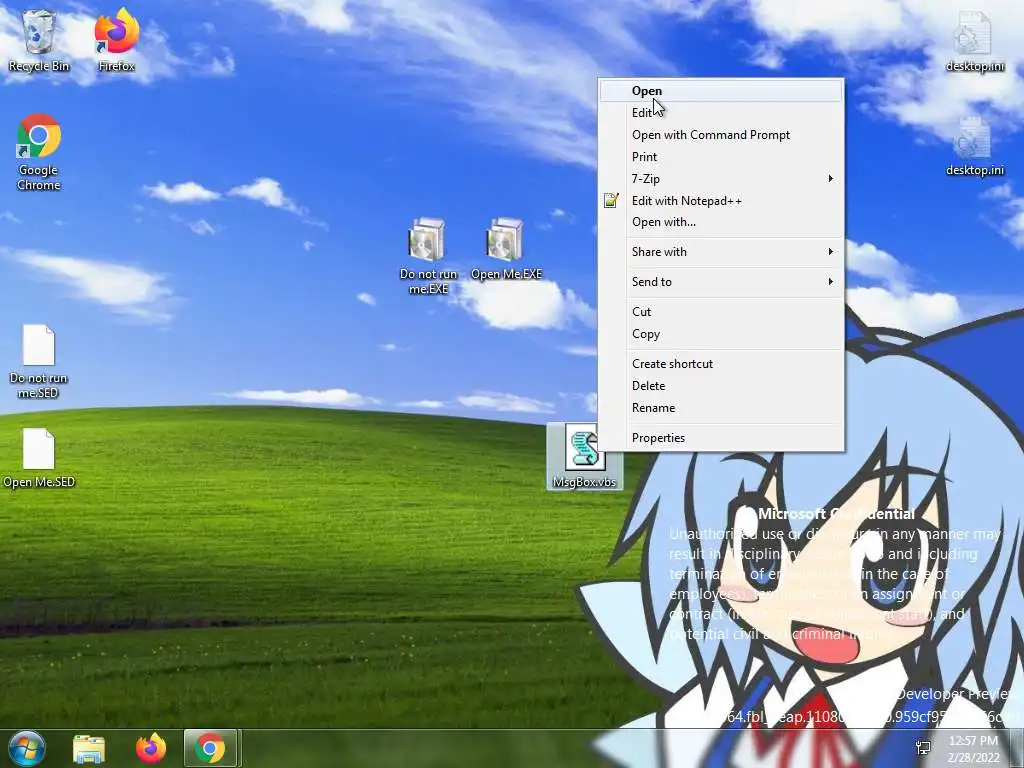Expand the Share with submenu
The width and height of the screenshot is (1024, 768).
point(721,251)
